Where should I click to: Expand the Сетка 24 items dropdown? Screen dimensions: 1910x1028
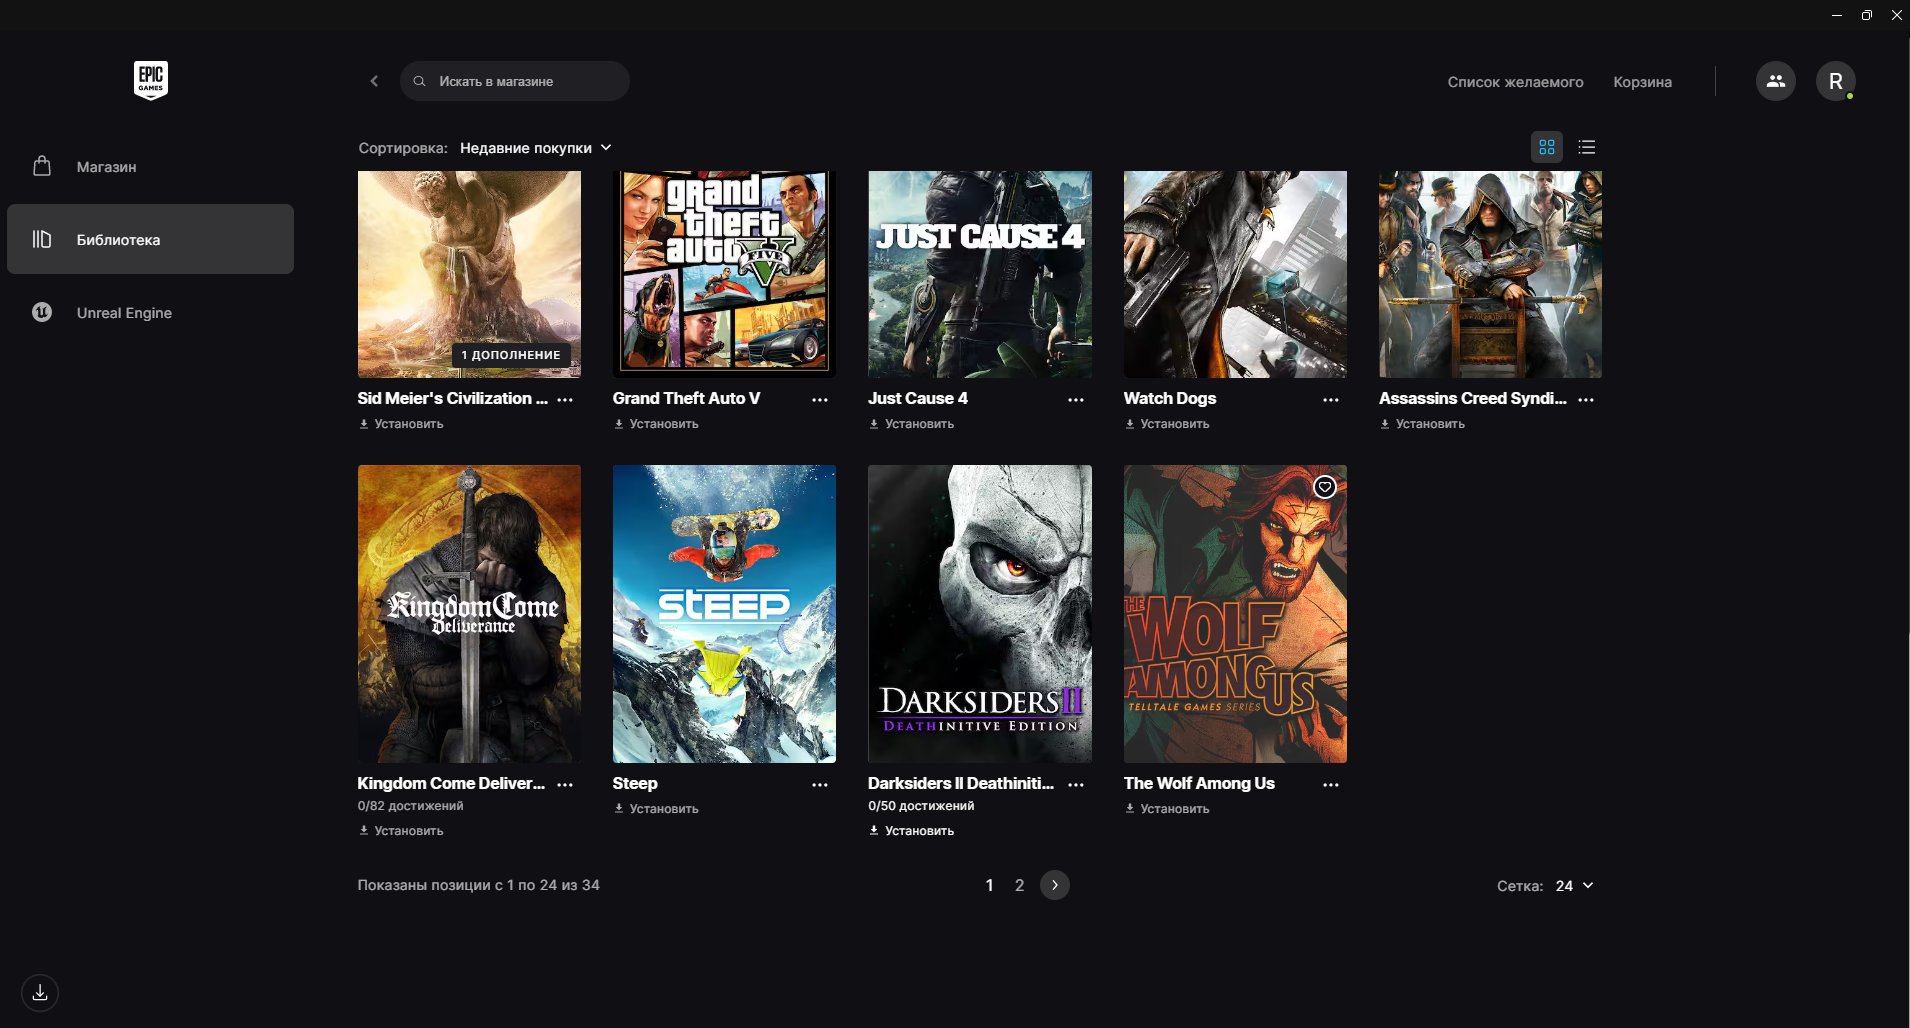pyautogui.click(x=1574, y=886)
